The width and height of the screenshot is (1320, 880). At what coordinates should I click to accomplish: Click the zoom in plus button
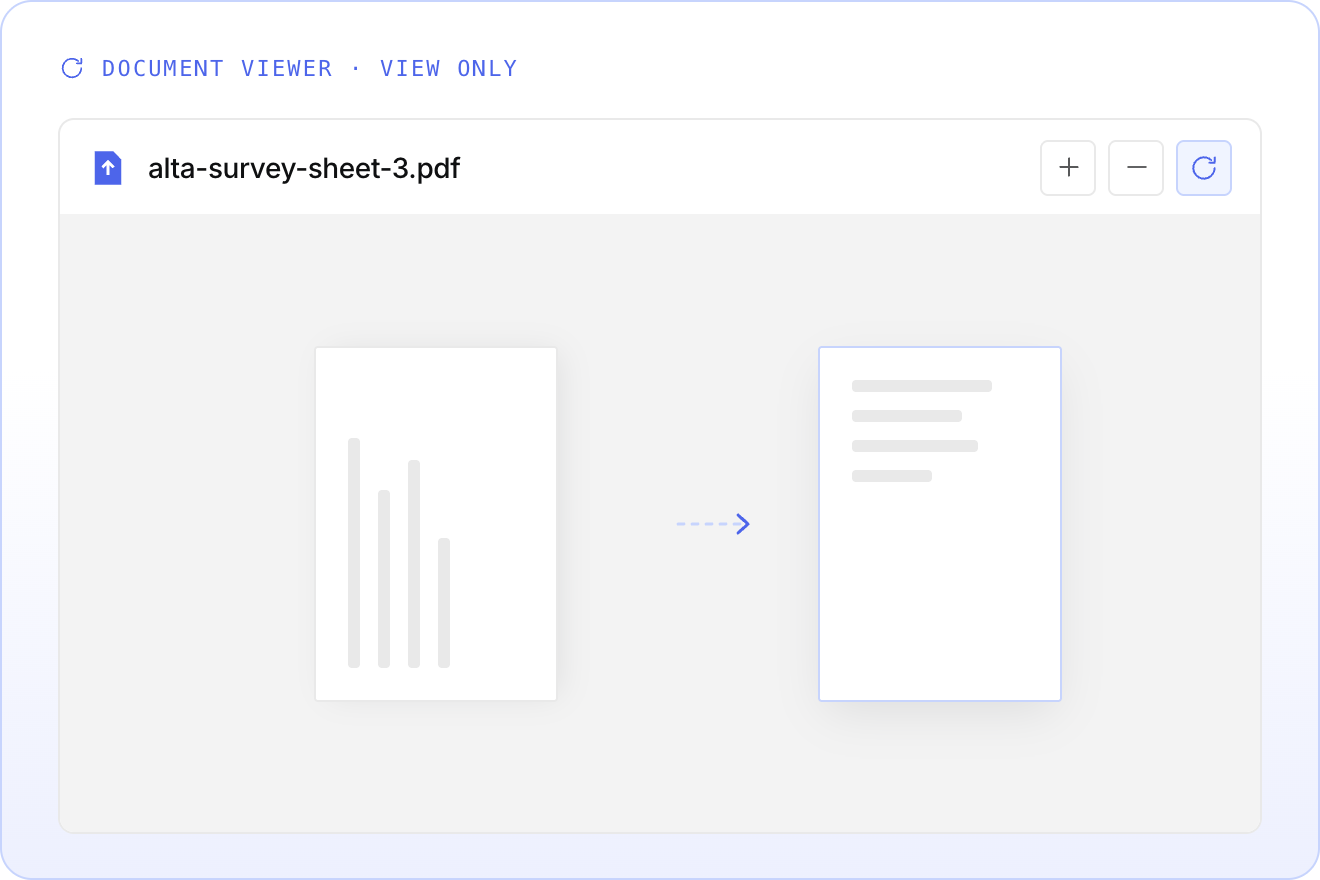point(1068,168)
